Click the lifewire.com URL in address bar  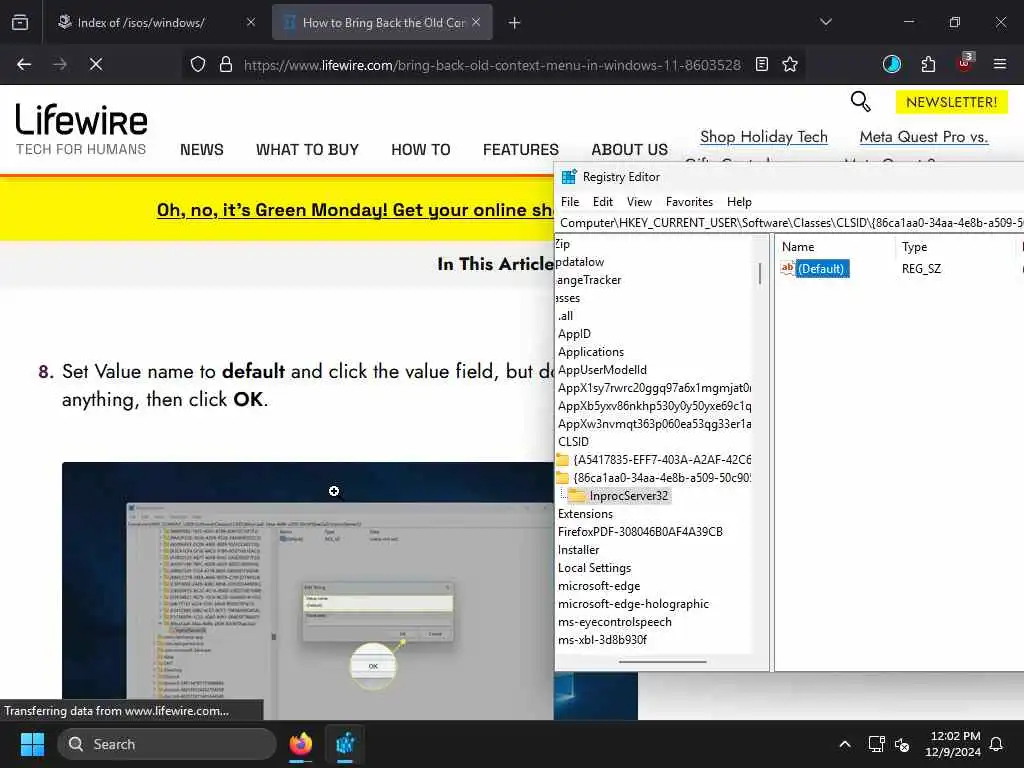point(492,65)
